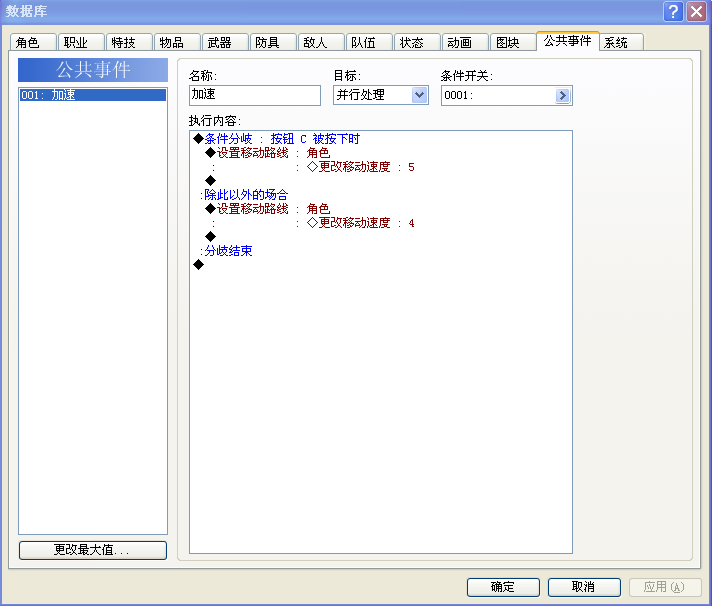Switch to the 动画 tab
Screen dimensions: 712x606
pos(466,42)
